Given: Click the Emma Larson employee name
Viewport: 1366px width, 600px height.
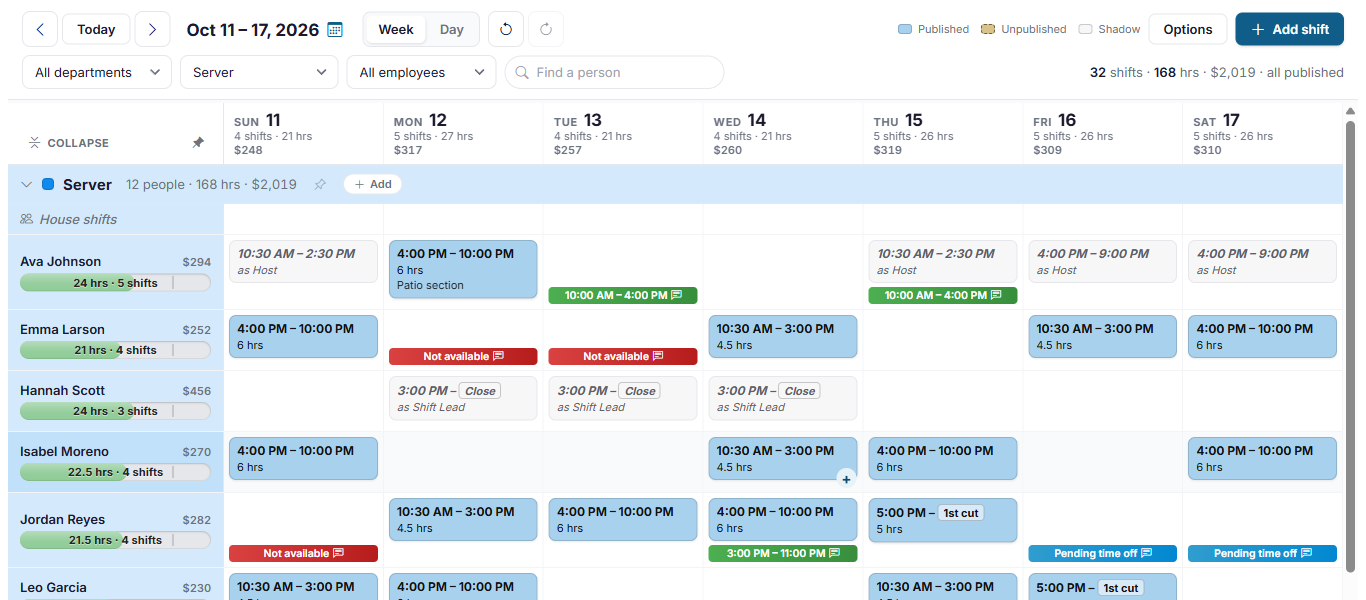Looking at the screenshot, I should (62, 330).
